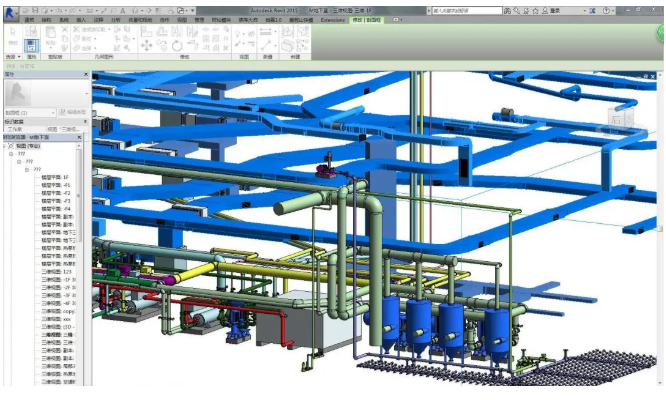Viewport: 666px width, 400px height.
Task: Click Save in the quick access toolbar
Action: pos(33,9)
